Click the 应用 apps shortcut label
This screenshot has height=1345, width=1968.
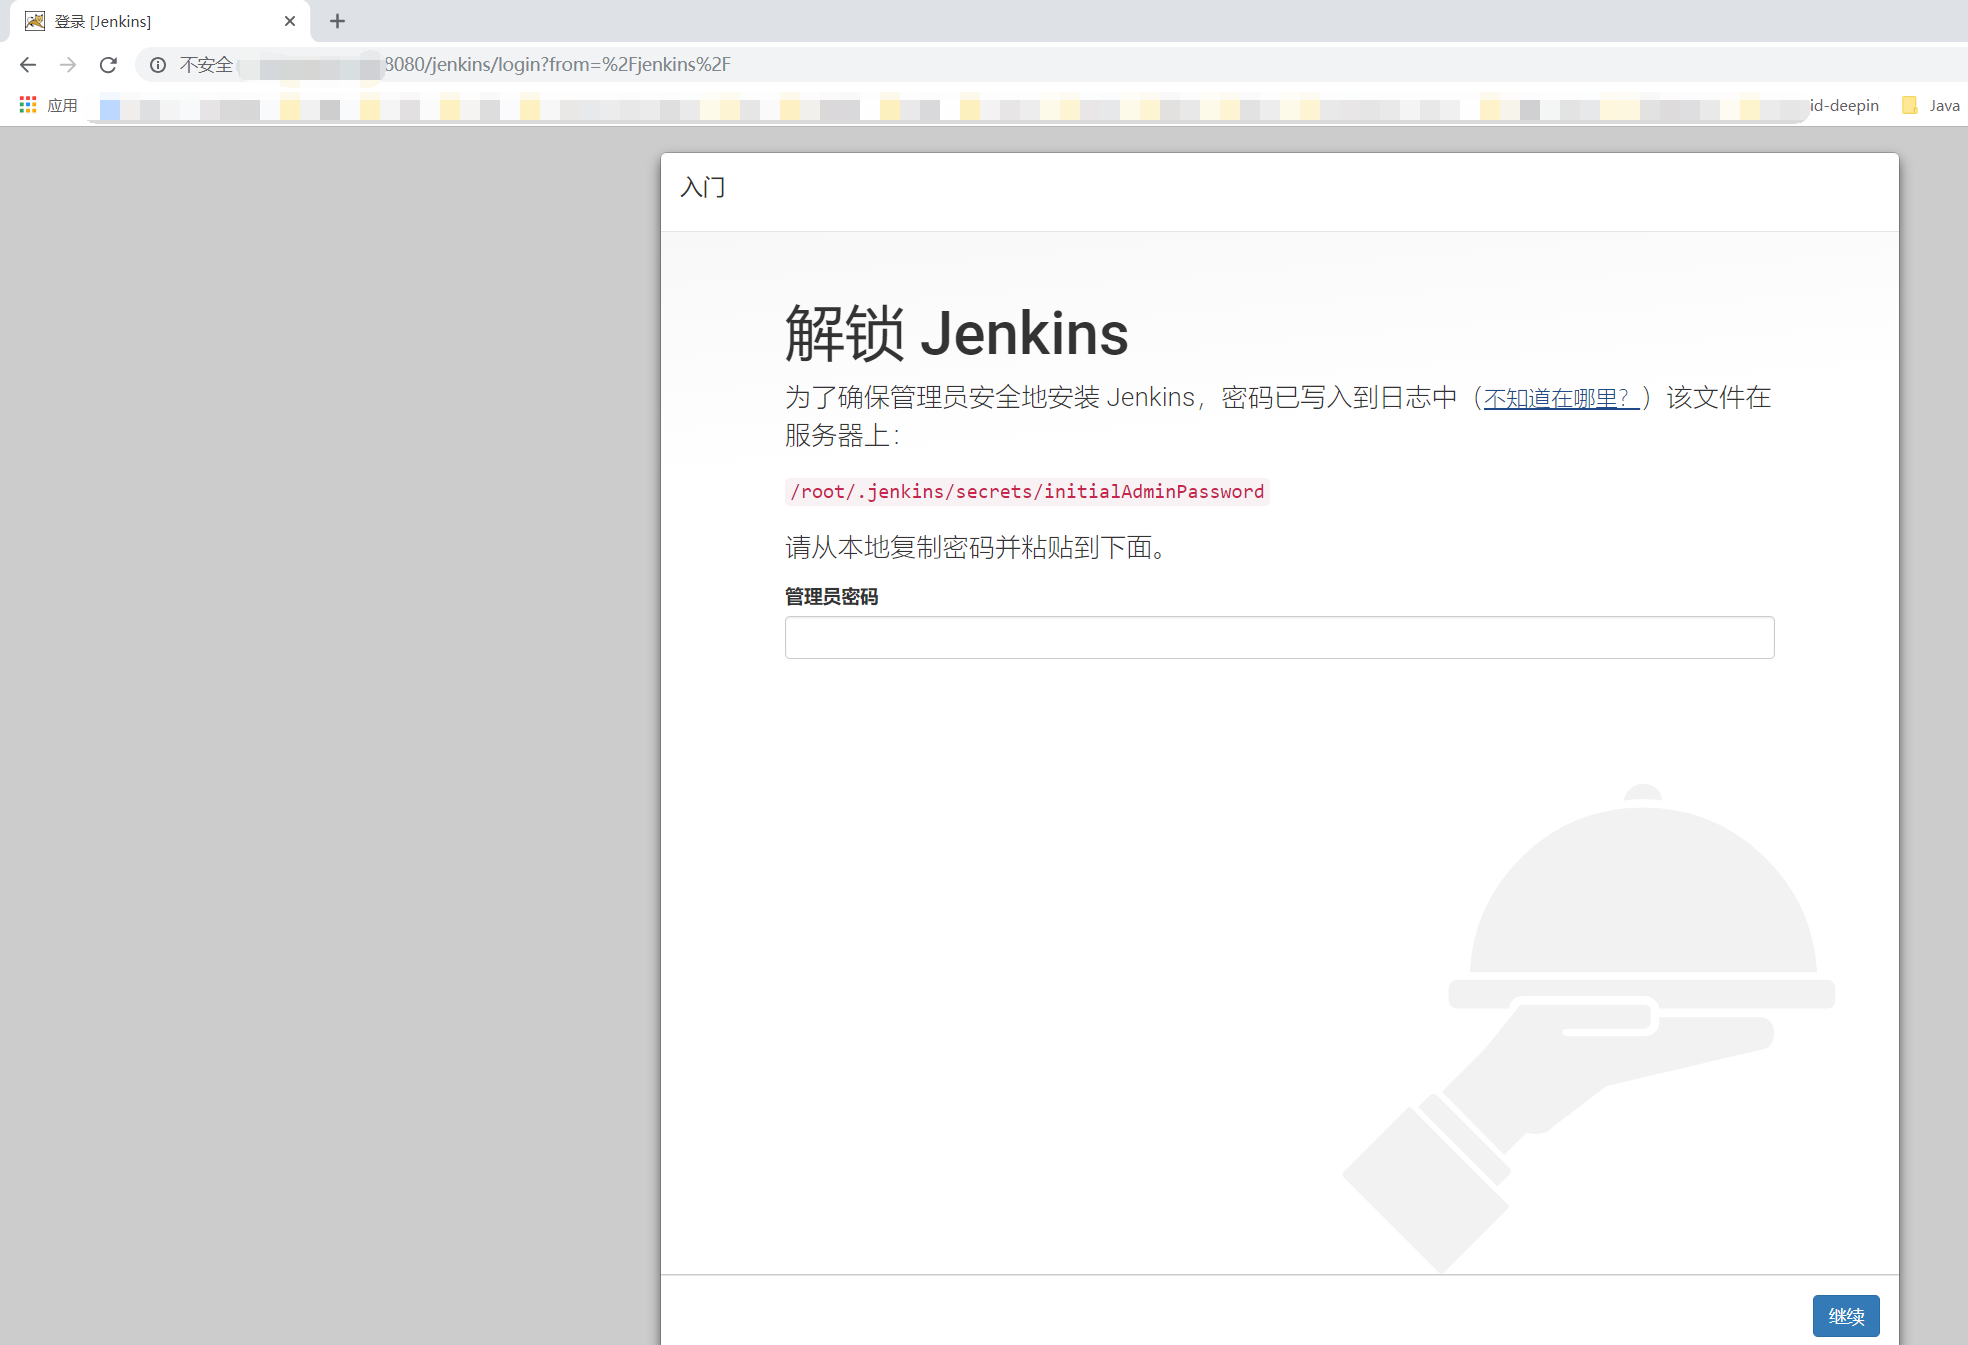[x=62, y=105]
